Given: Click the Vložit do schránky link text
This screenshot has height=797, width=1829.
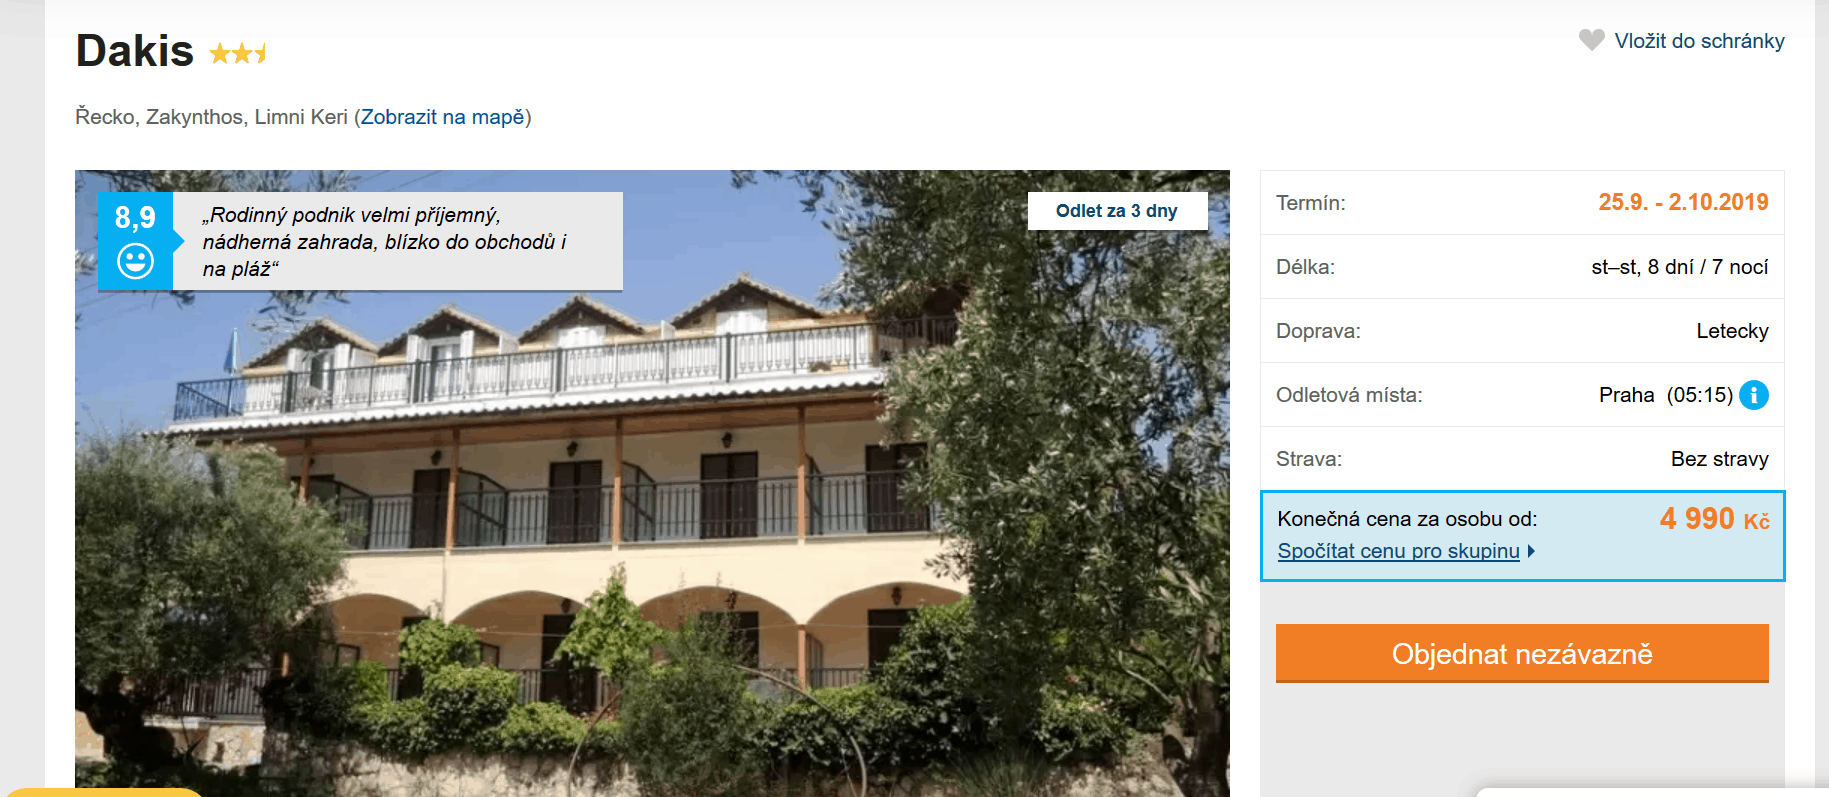Looking at the screenshot, I should coord(1699,41).
